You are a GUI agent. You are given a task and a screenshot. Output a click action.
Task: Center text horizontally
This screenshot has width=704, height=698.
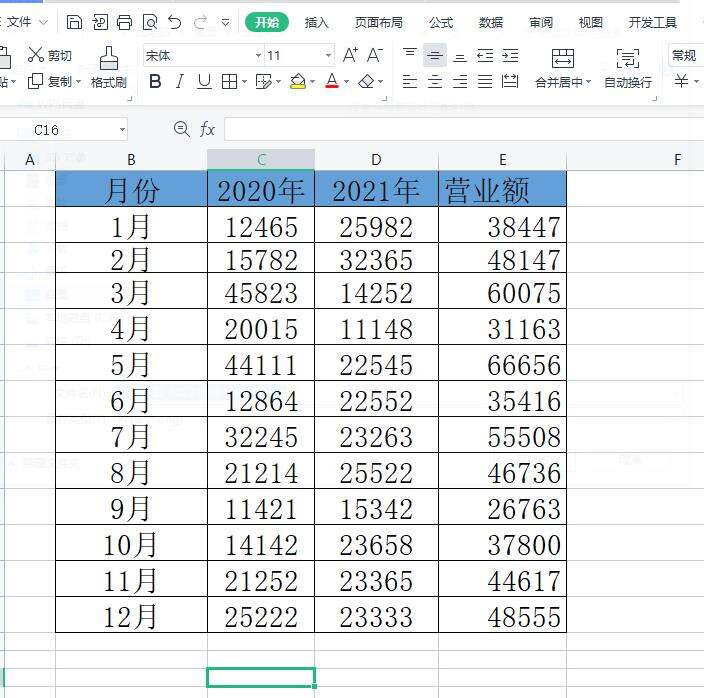pyautogui.click(x=435, y=82)
